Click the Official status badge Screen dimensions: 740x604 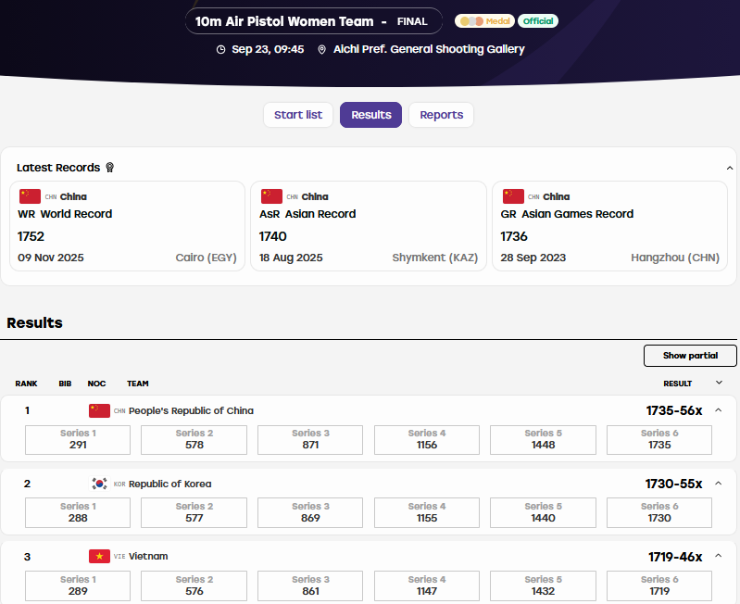pos(538,21)
